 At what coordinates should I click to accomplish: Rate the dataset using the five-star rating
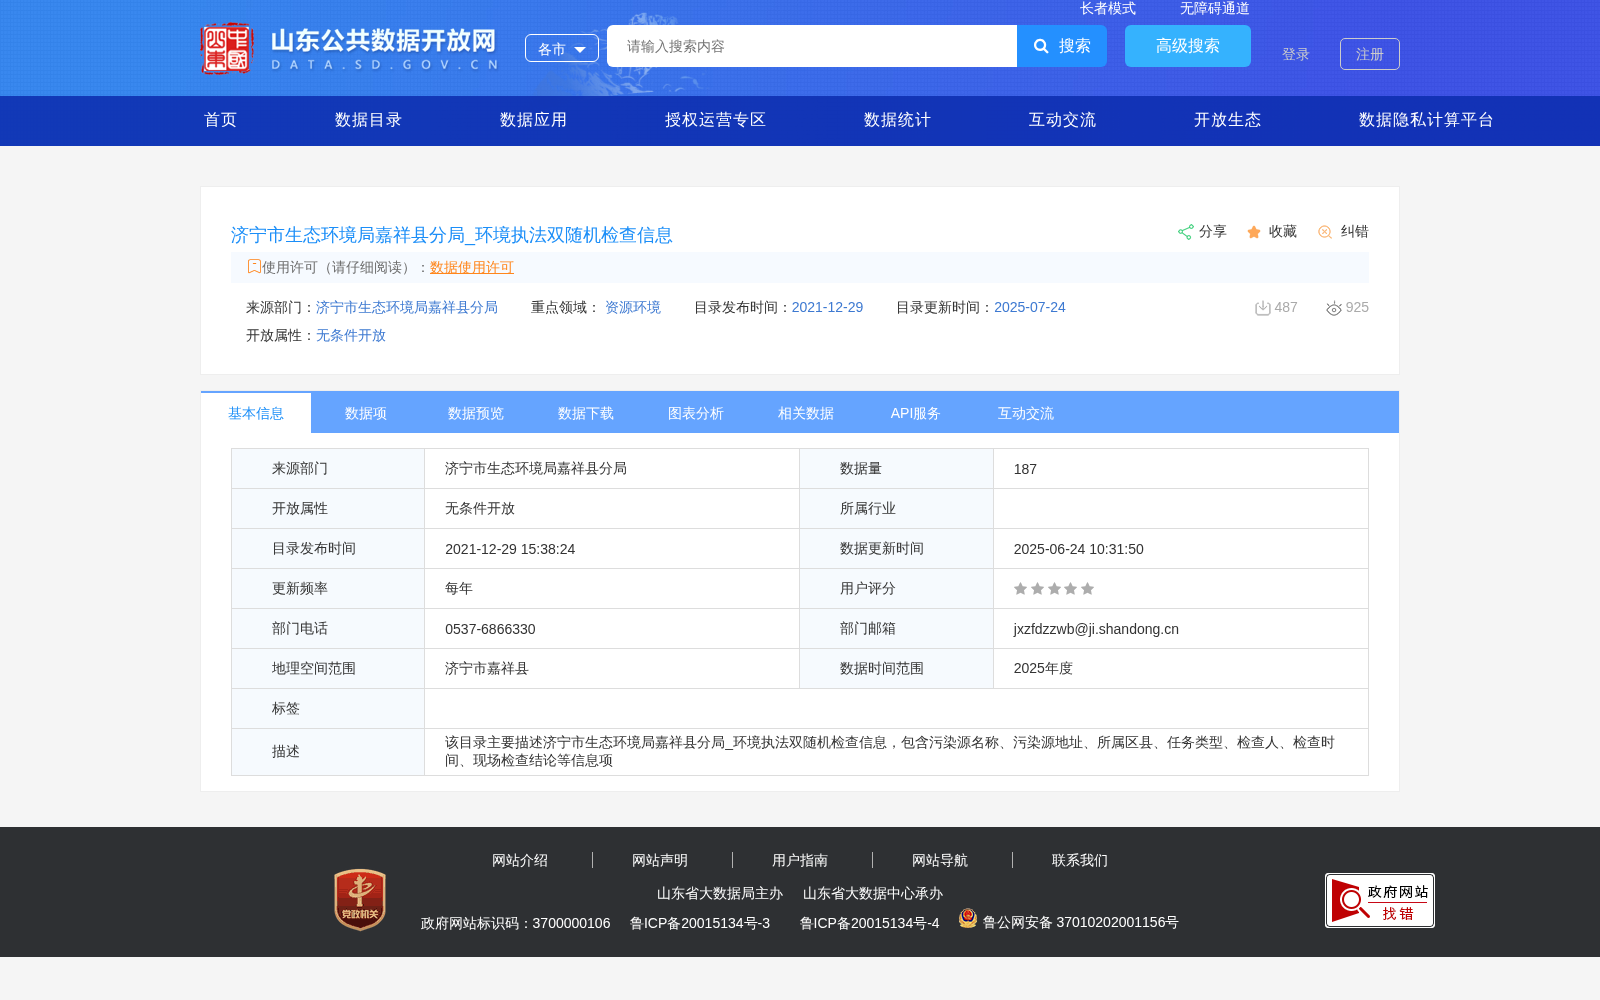pyautogui.click(x=1054, y=589)
